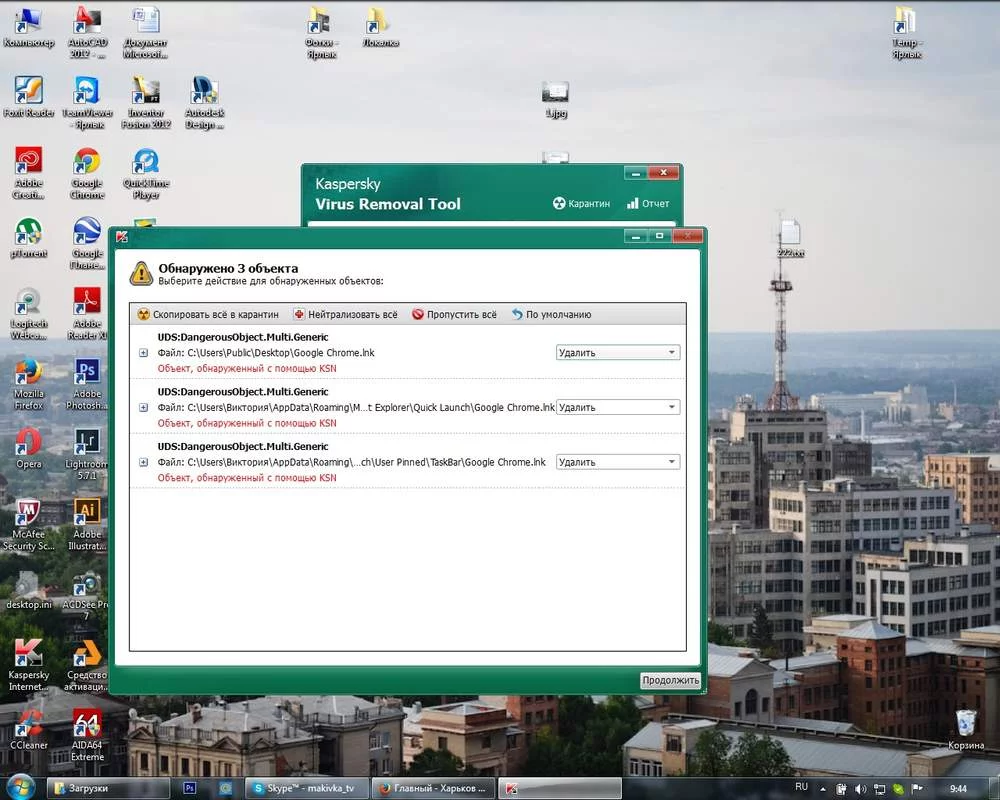1000x800 pixels.
Task: Click the Mozilla Firefox desktop icon
Action: coord(29,374)
